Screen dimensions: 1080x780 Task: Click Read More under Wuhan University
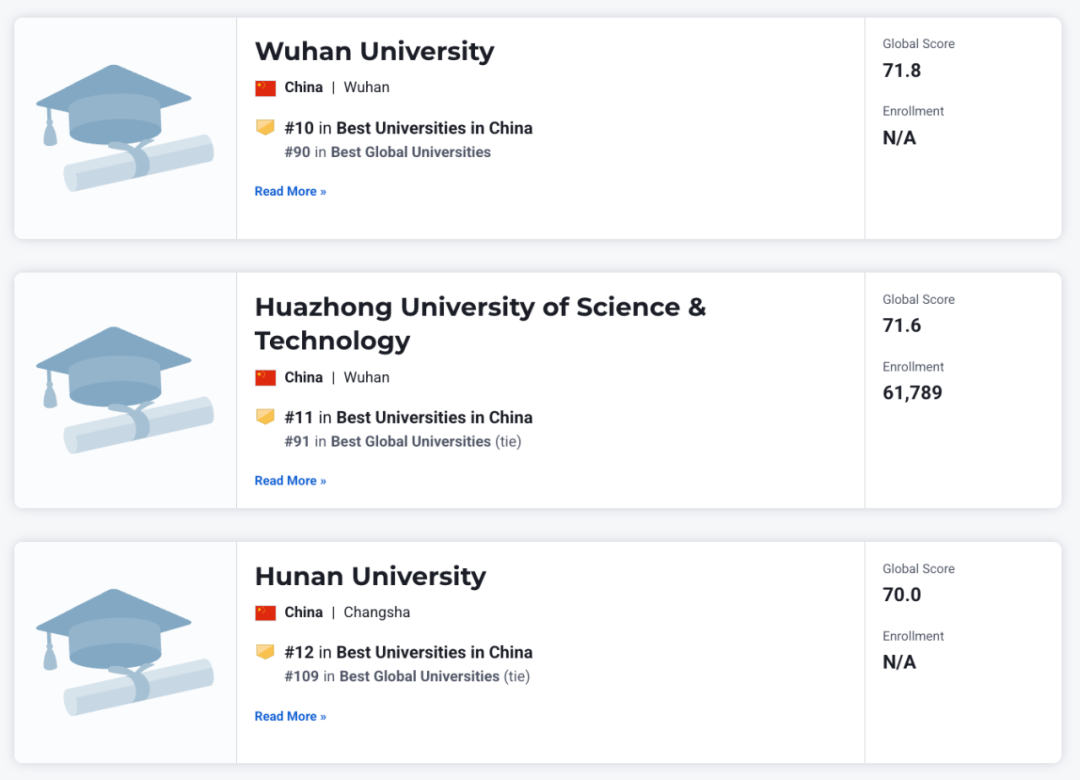(x=290, y=192)
